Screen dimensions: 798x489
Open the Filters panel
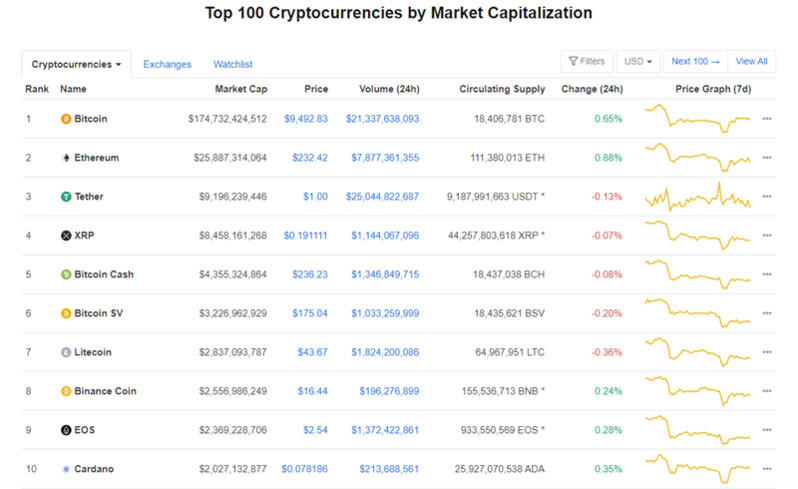pos(586,62)
